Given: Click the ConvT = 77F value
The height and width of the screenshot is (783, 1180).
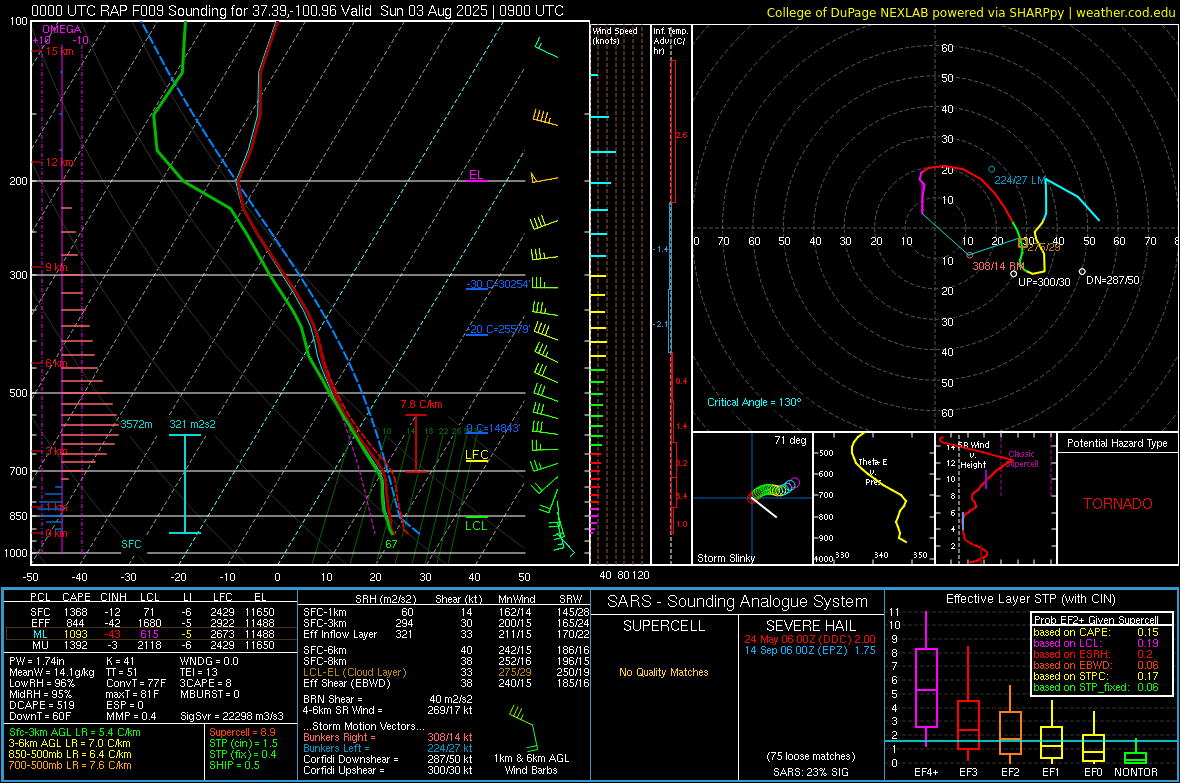Looking at the screenshot, I should [x=136, y=683].
